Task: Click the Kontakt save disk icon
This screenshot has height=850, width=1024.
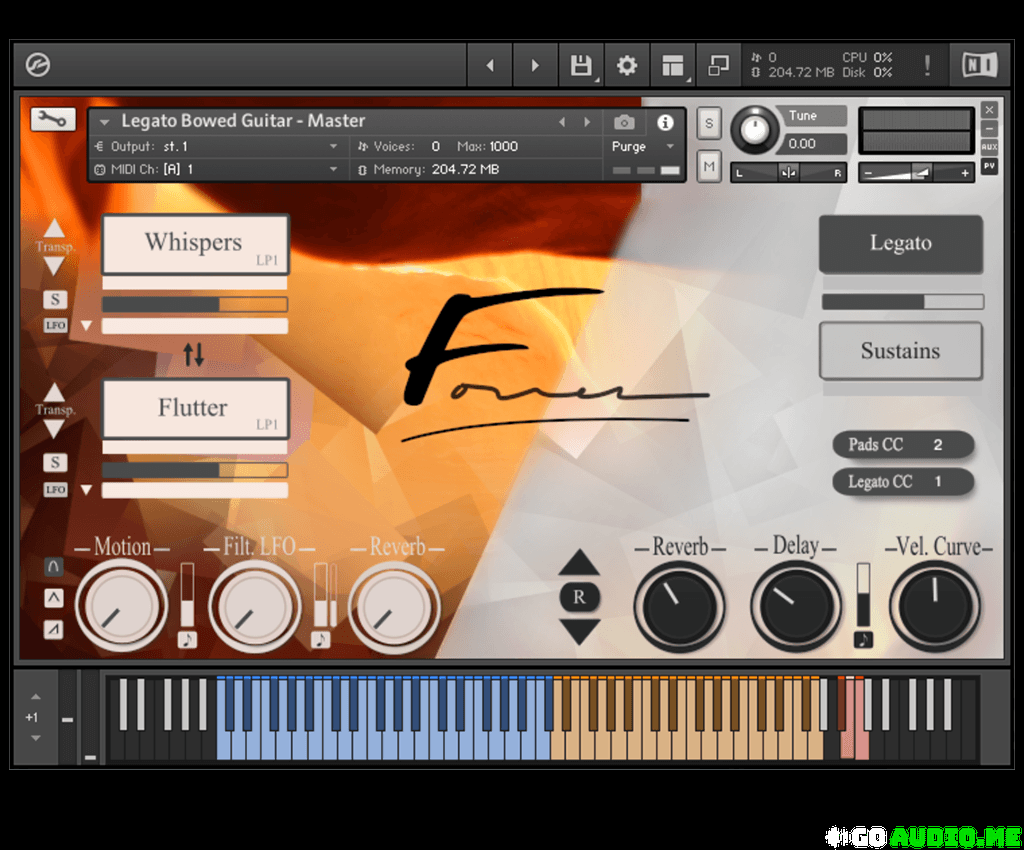Action: pos(580,66)
